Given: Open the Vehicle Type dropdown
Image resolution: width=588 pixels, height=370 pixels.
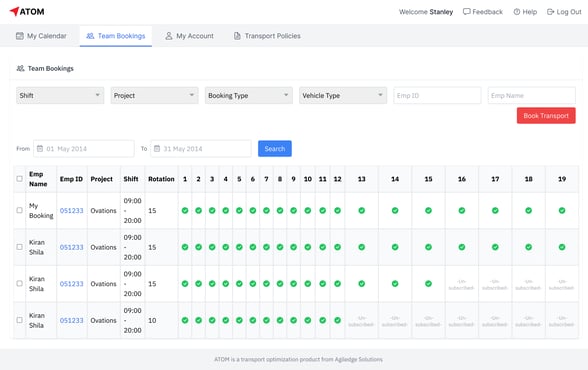Looking at the screenshot, I should tap(343, 96).
